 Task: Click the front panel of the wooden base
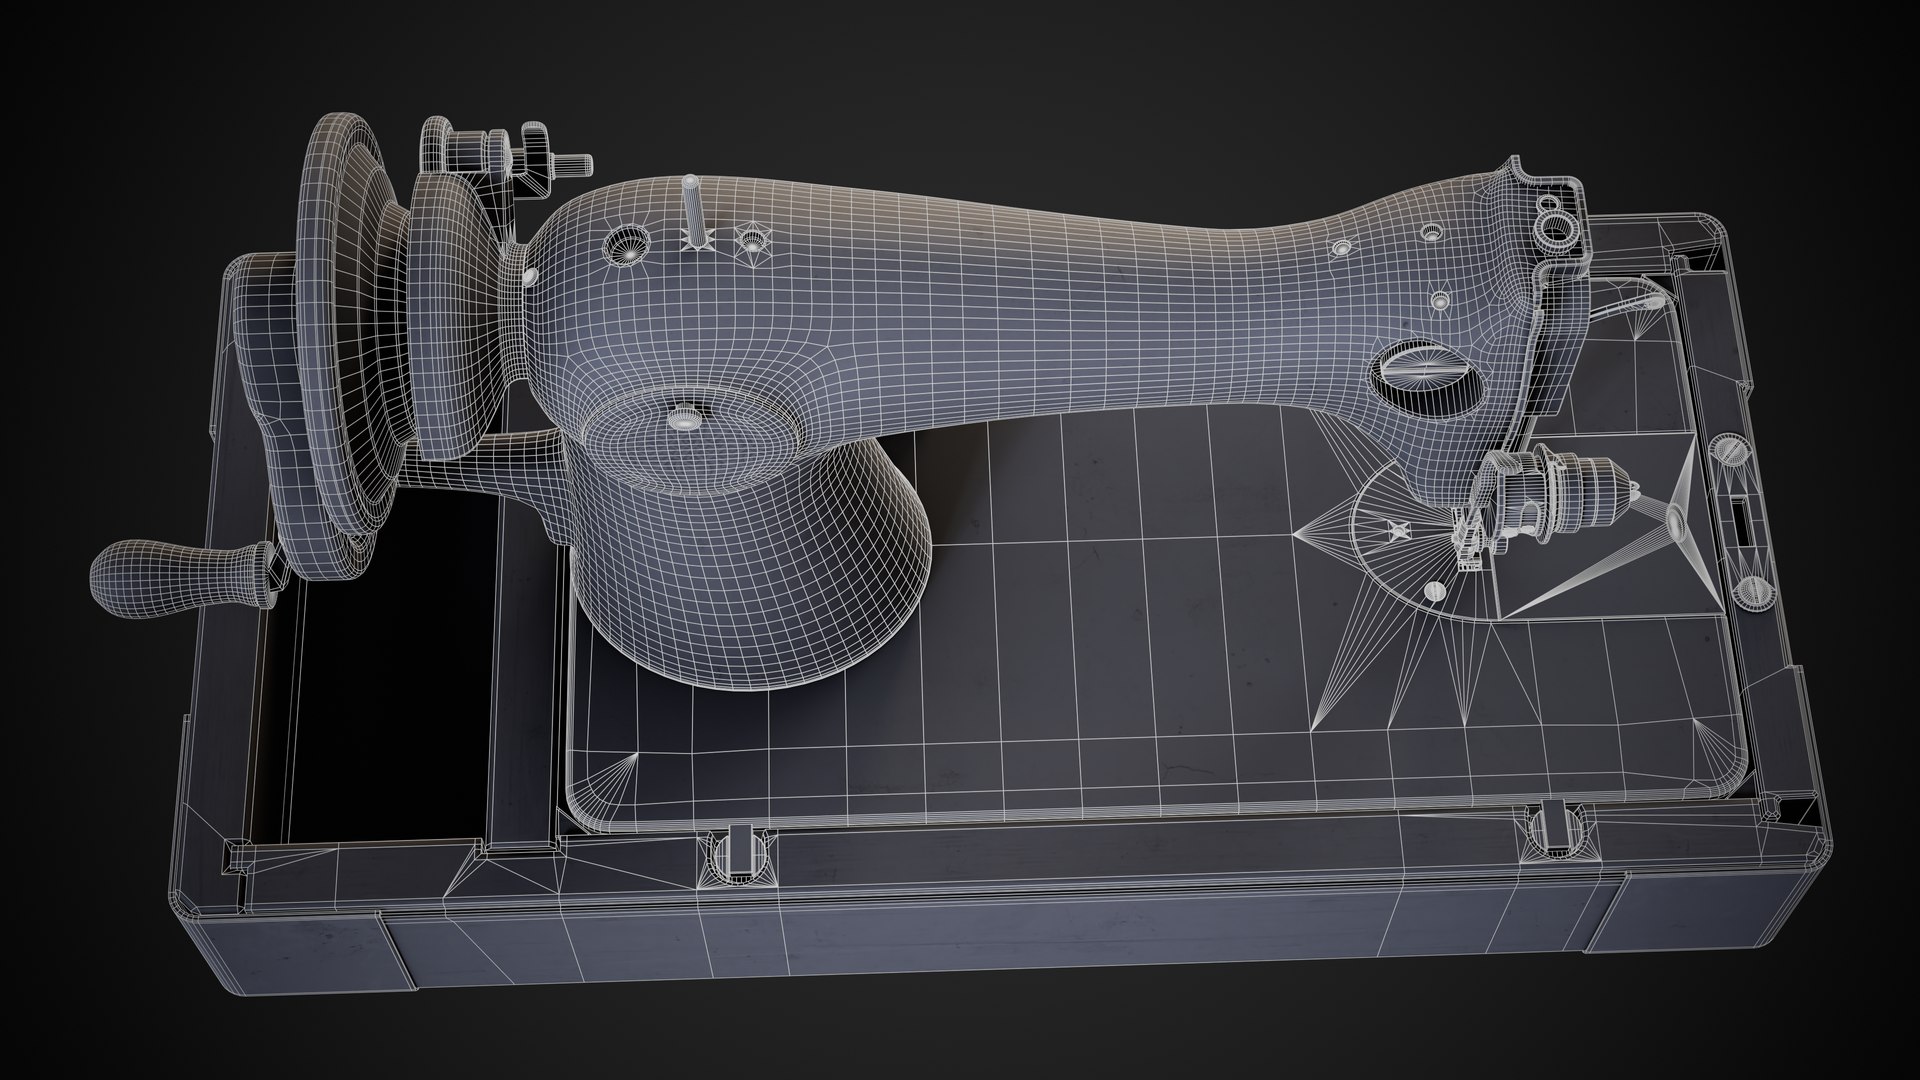pyautogui.click(x=1000, y=930)
